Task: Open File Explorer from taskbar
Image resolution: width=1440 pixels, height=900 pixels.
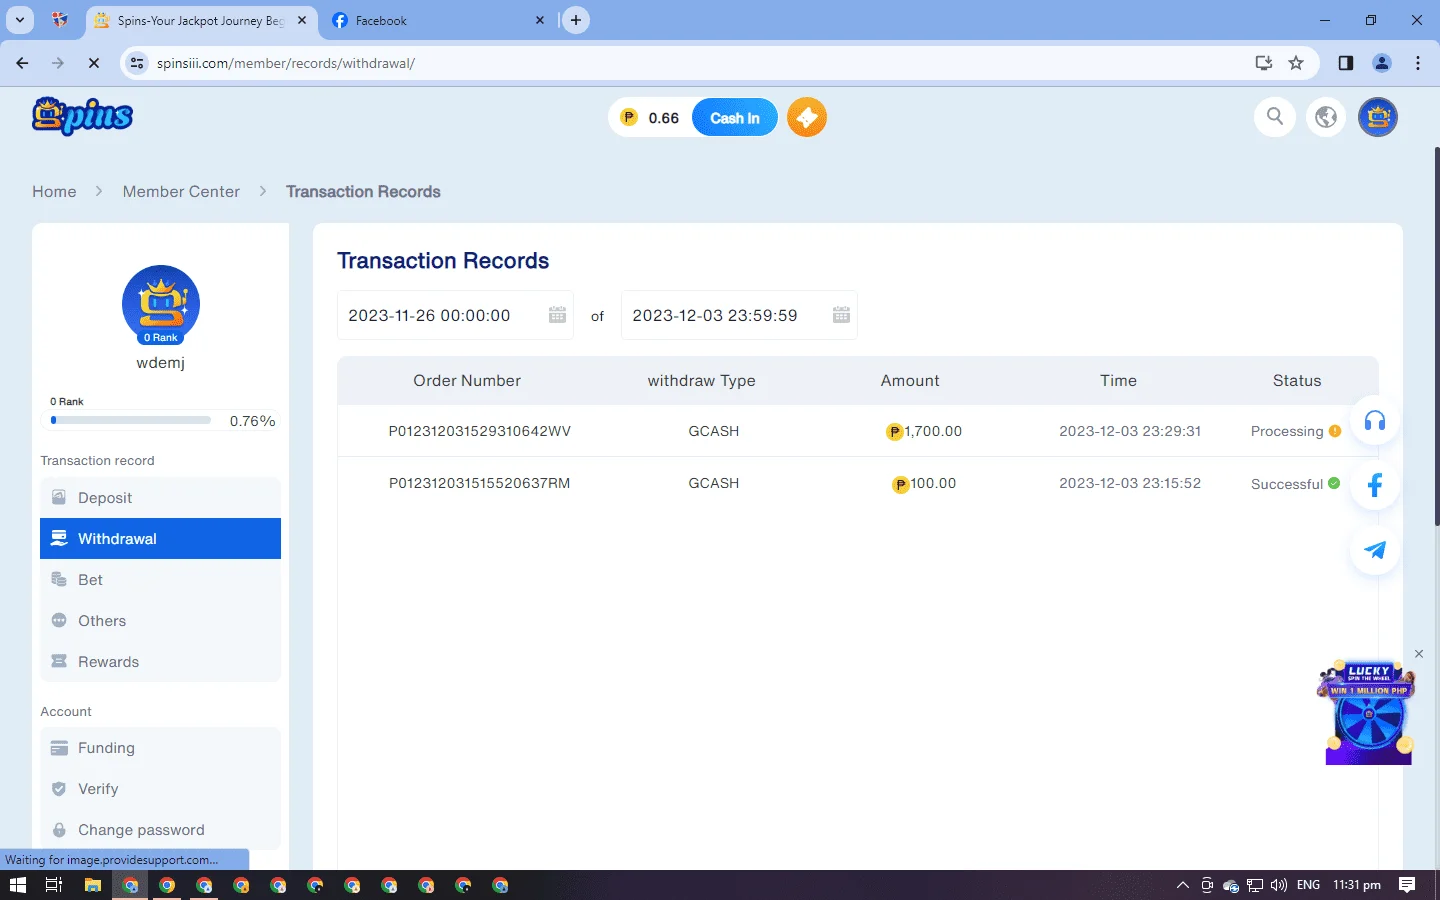Action: [92, 885]
